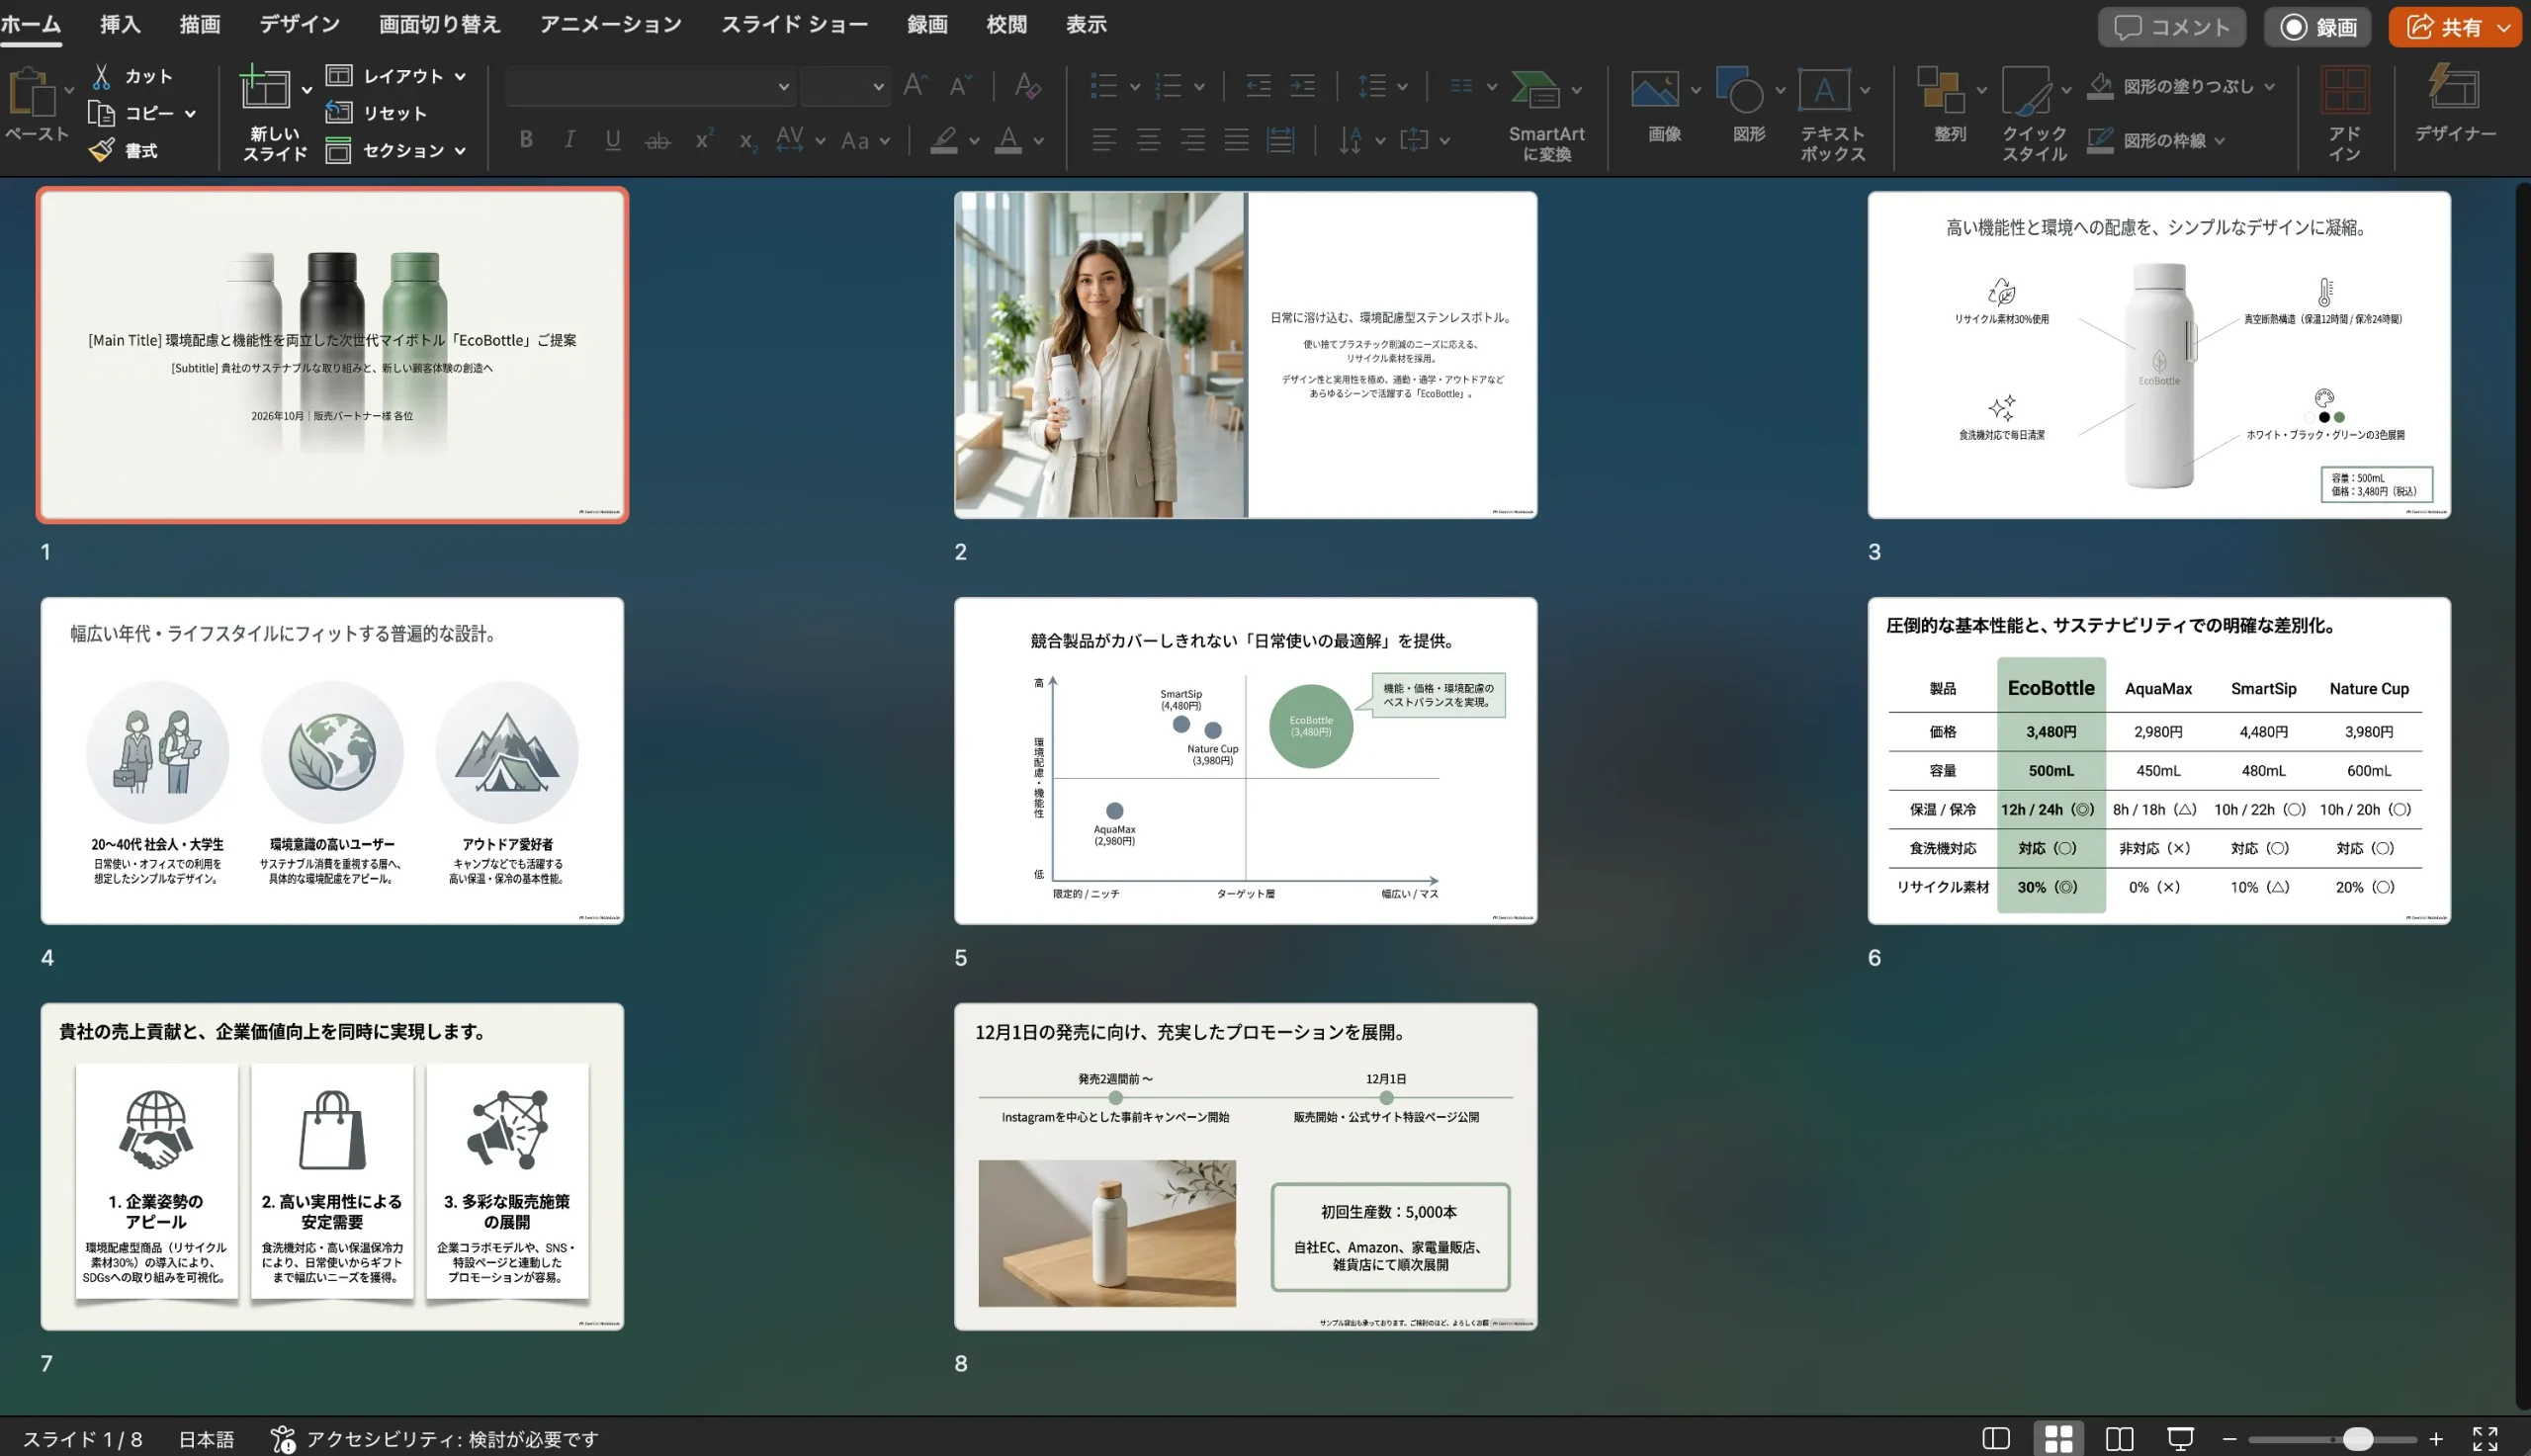Image resolution: width=2531 pixels, height=1456 pixels.
Task: Toggle Bold formatting
Action: (x=526, y=140)
